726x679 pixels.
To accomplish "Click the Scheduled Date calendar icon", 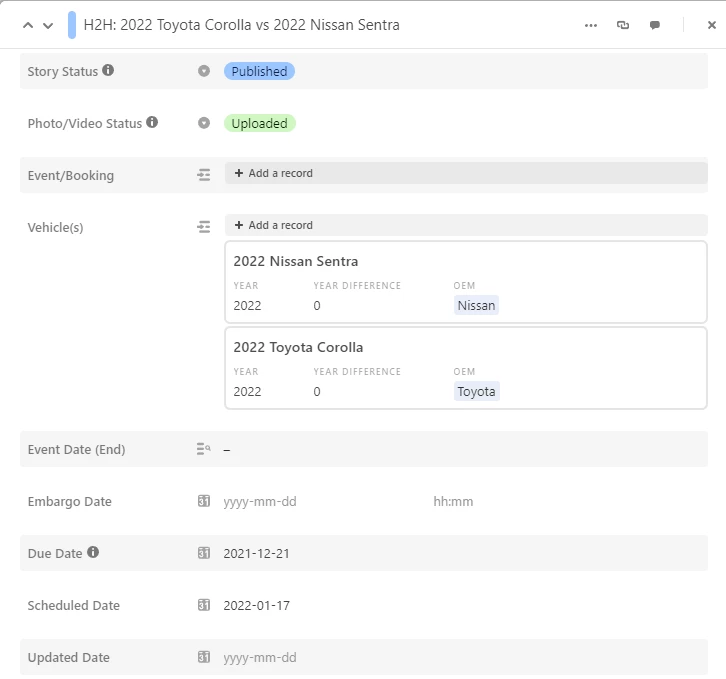I will coord(204,605).
